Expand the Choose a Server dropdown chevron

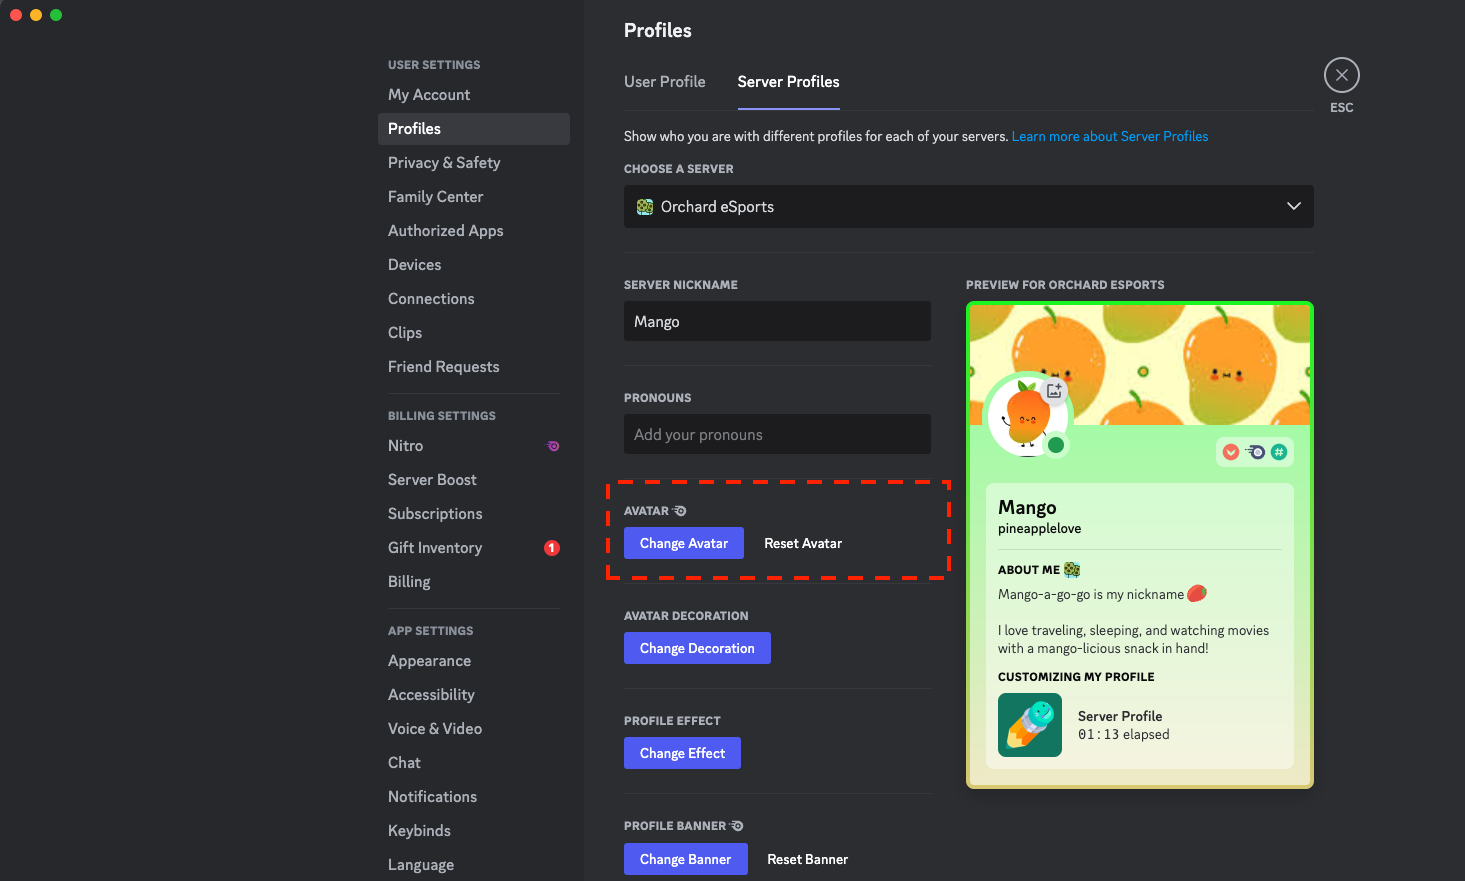point(1293,206)
